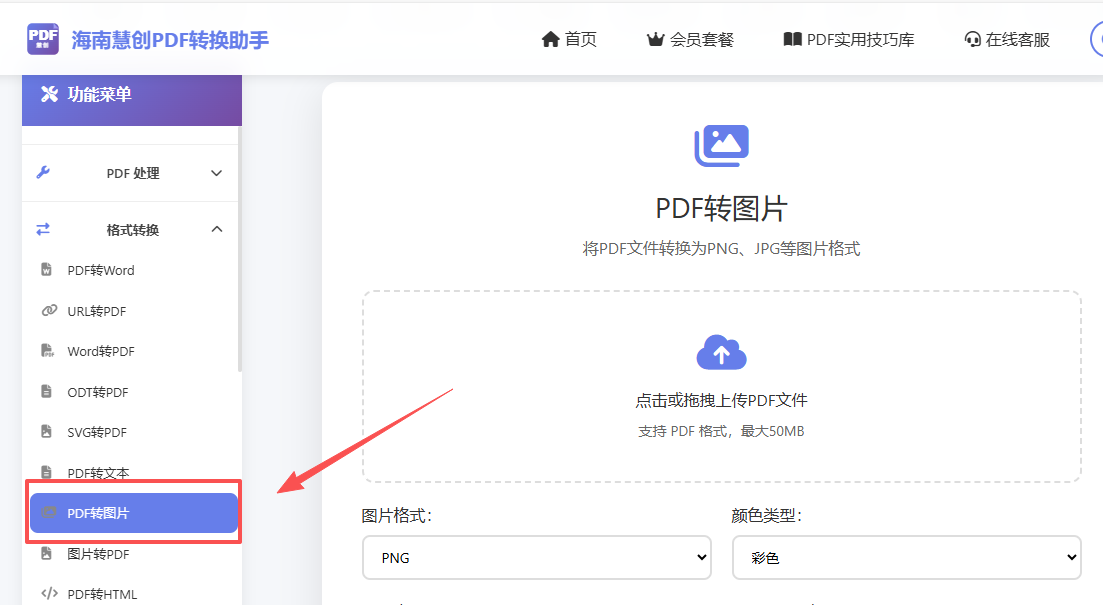1103x605 pixels.
Task: Click the images icon beside PDF转图片 in sidebar
Action: click(x=49, y=512)
